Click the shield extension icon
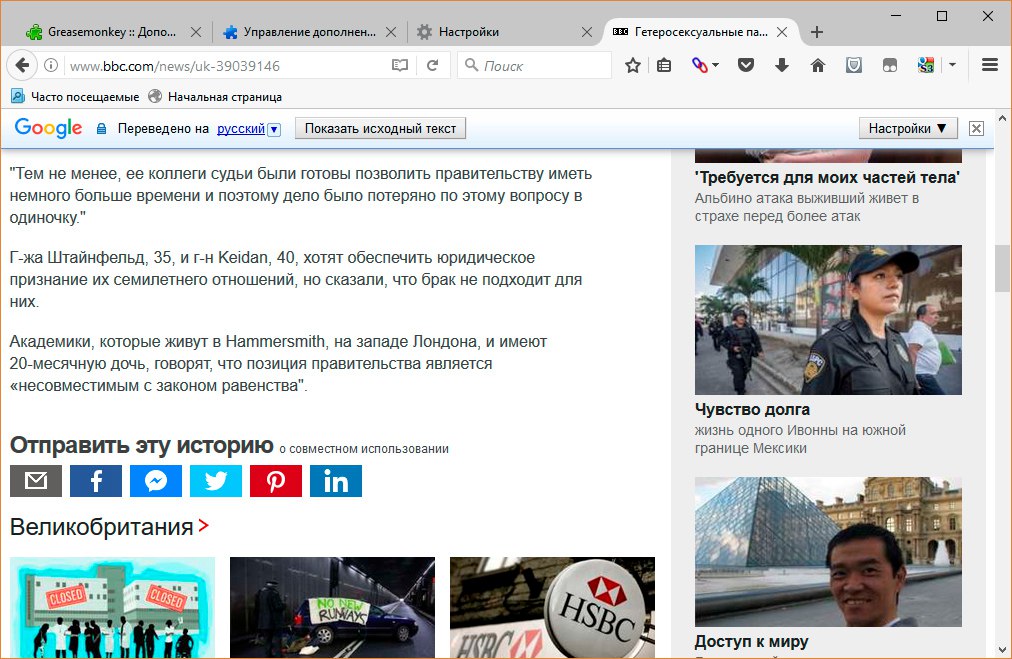The image size is (1012, 659). [x=854, y=65]
